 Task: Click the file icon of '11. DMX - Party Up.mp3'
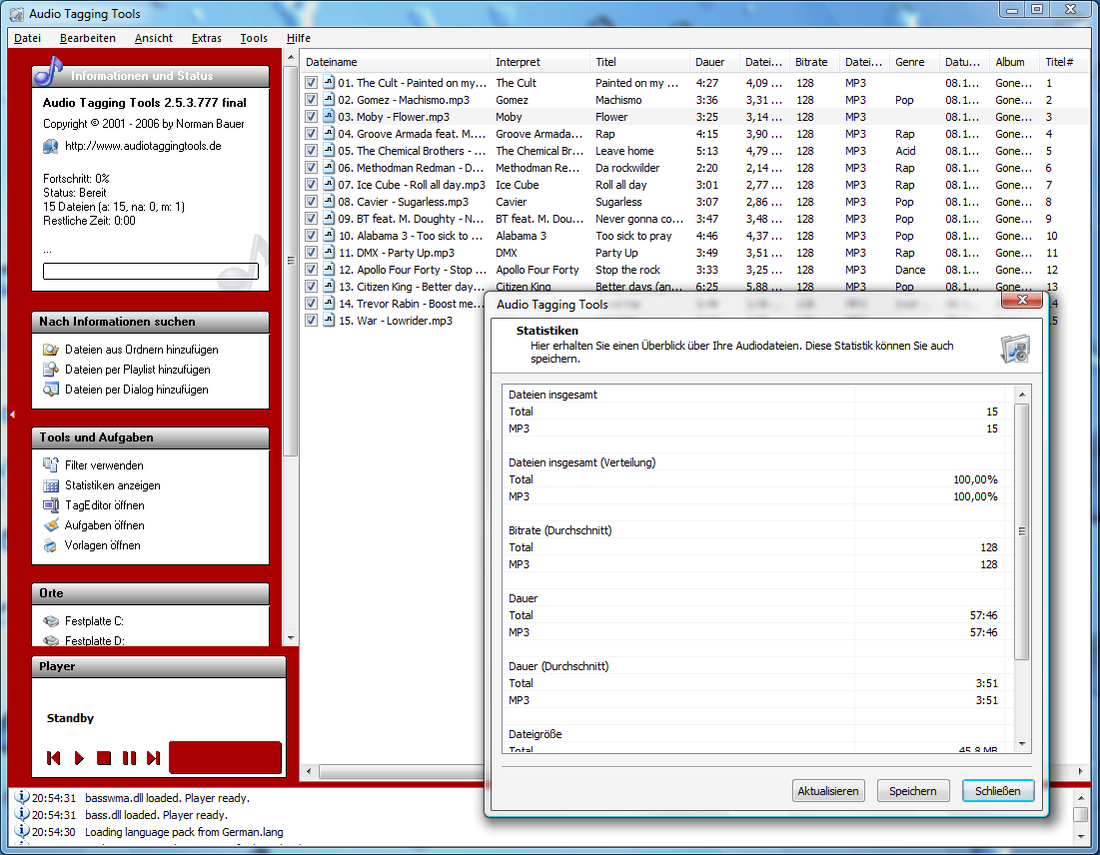click(x=328, y=253)
